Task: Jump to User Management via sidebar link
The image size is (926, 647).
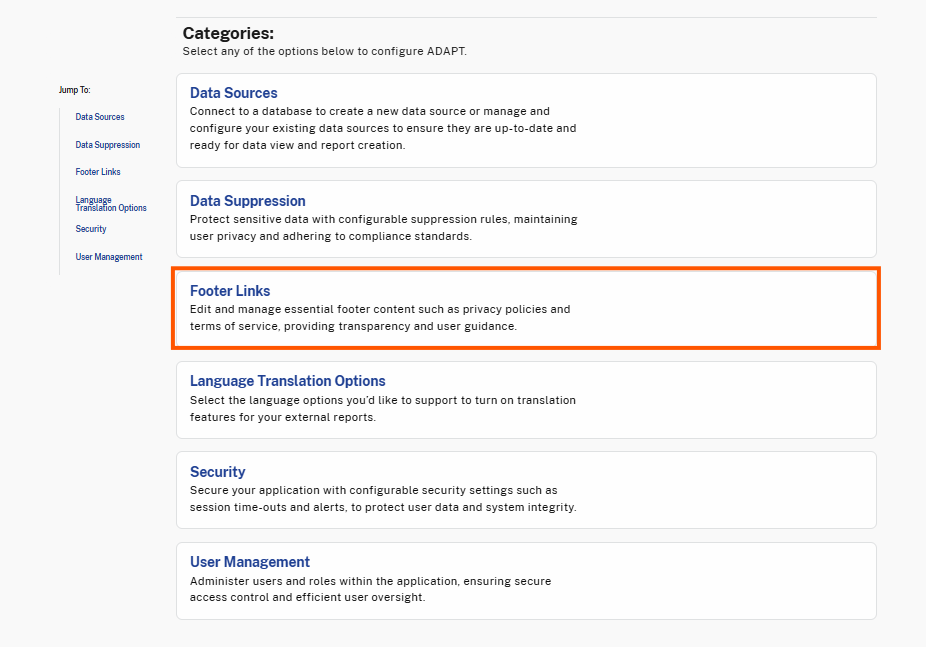Action: pos(108,256)
